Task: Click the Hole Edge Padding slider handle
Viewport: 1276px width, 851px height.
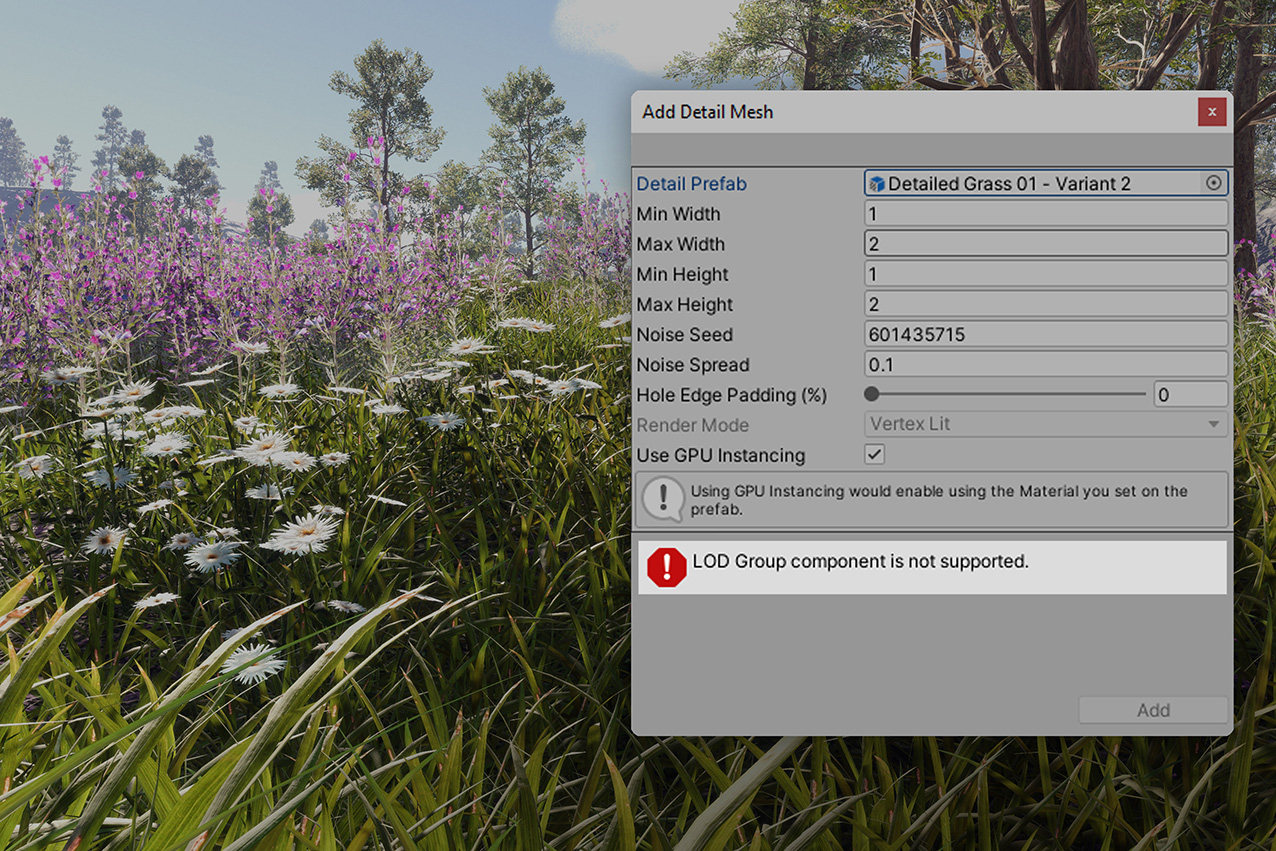Action: coord(872,394)
